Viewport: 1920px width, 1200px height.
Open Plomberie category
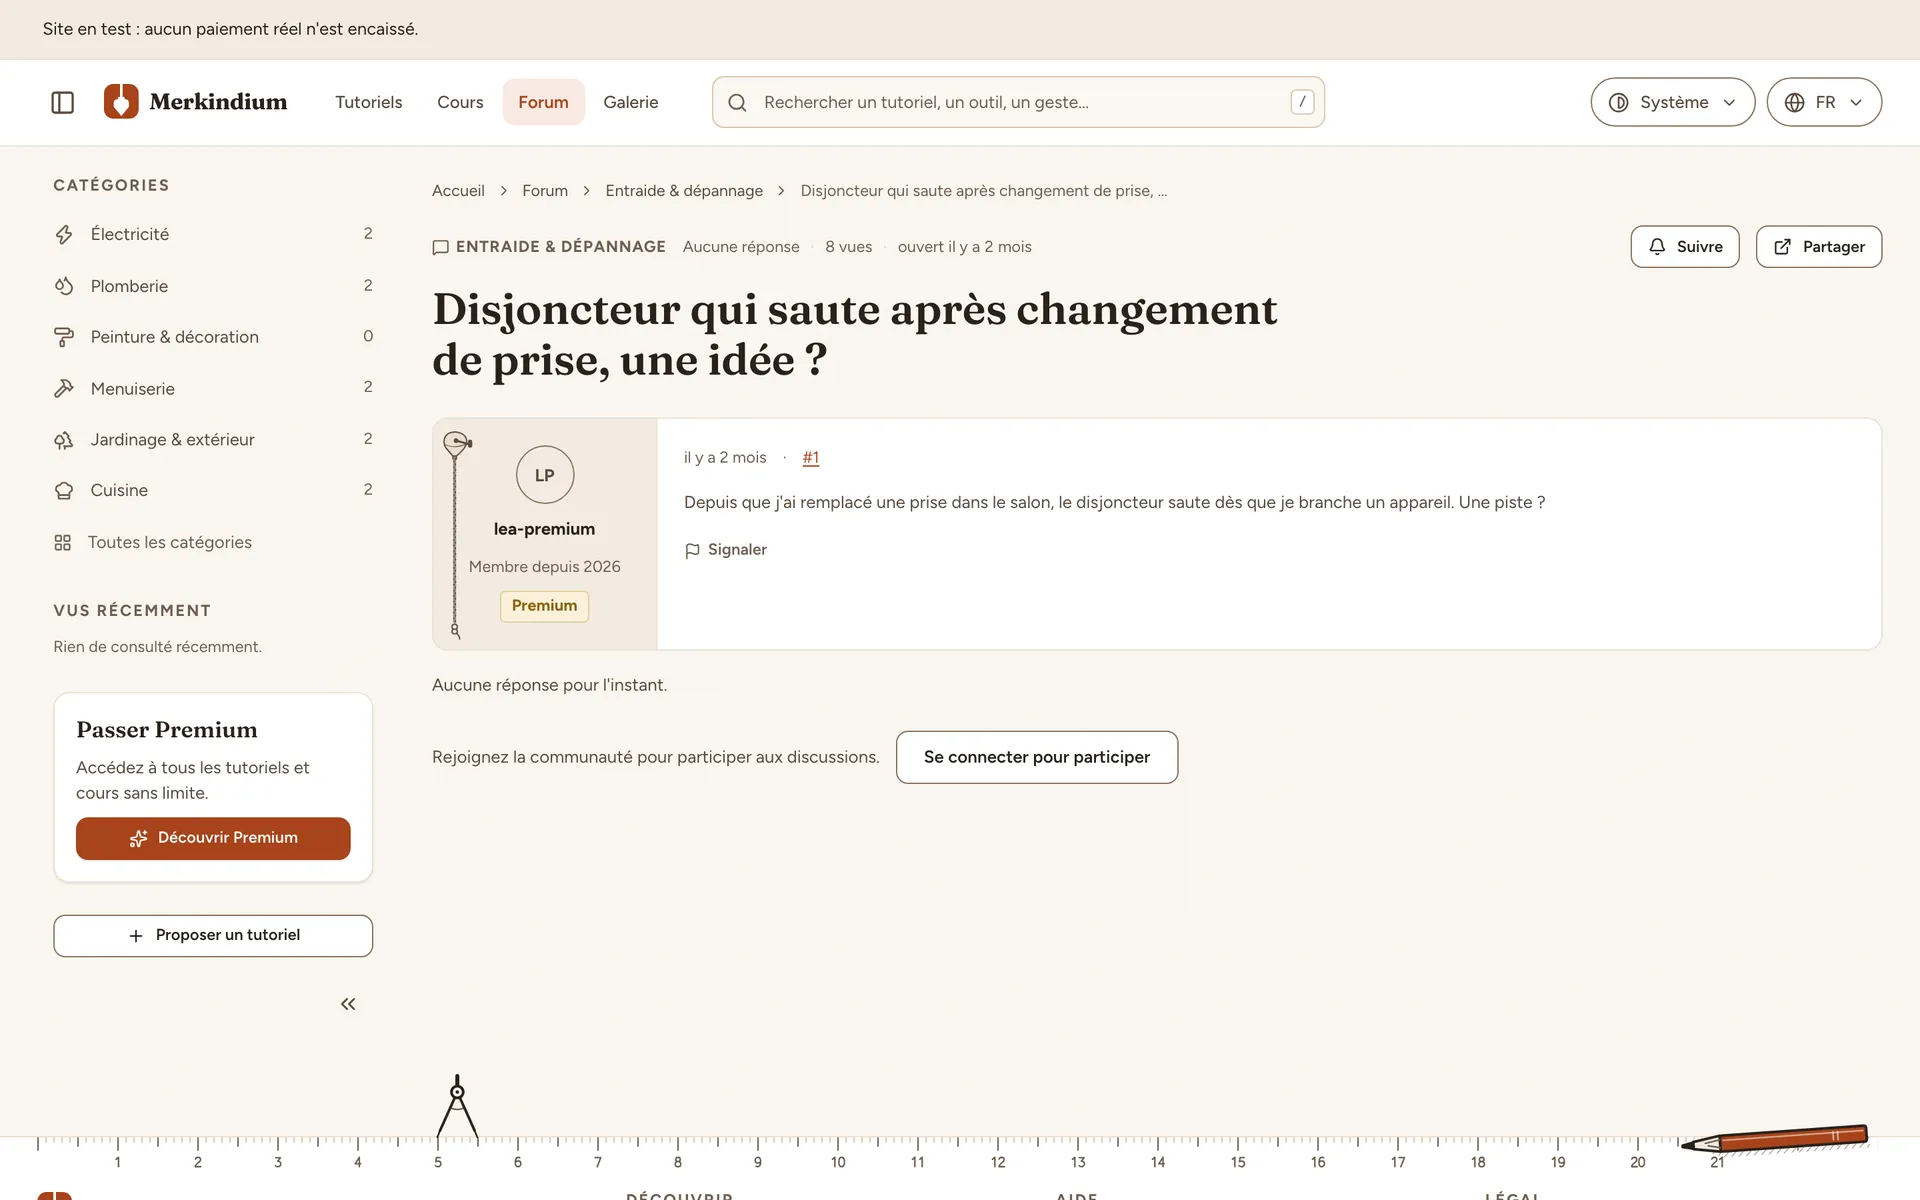click(213, 286)
